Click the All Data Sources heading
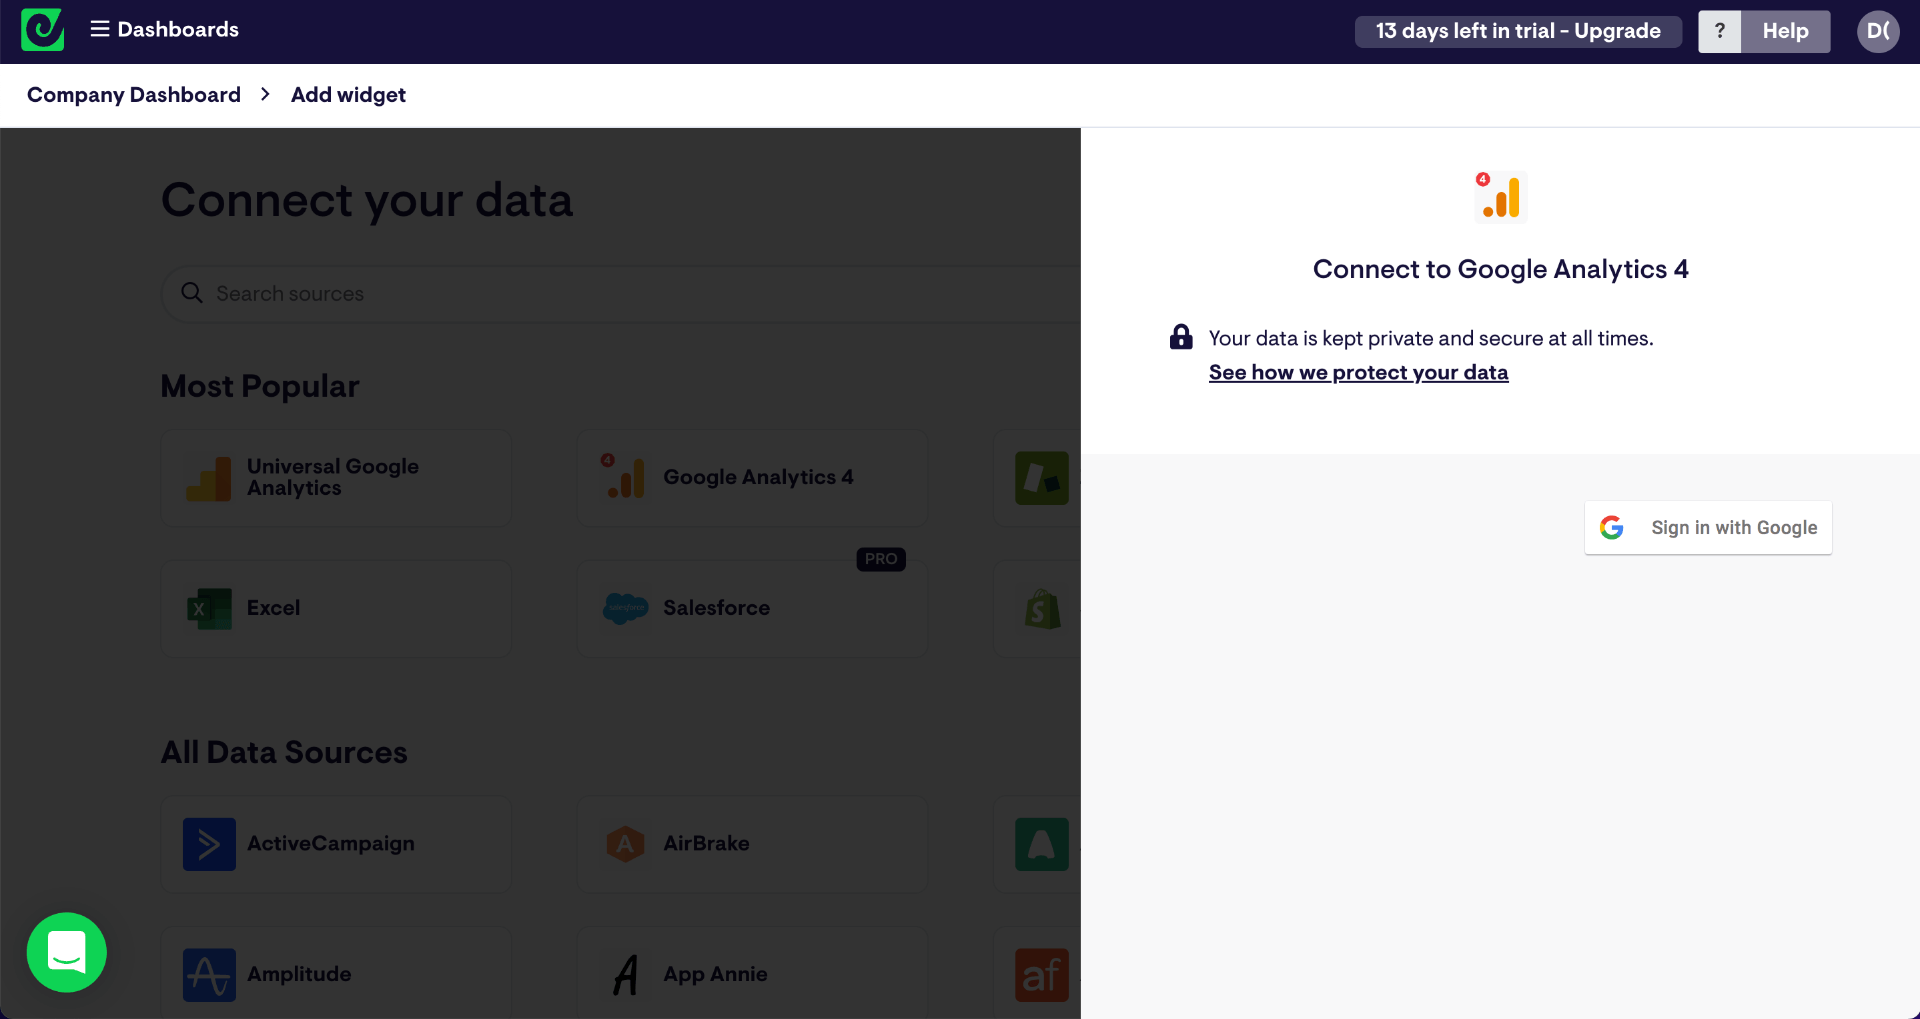The height and width of the screenshot is (1019, 1920). coord(284,752)
